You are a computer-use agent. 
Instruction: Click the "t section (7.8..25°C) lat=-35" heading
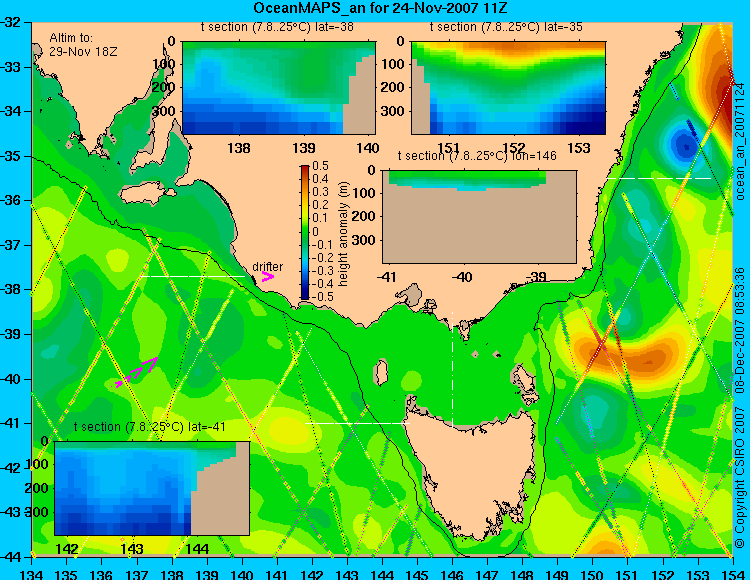tap(507, 27)
